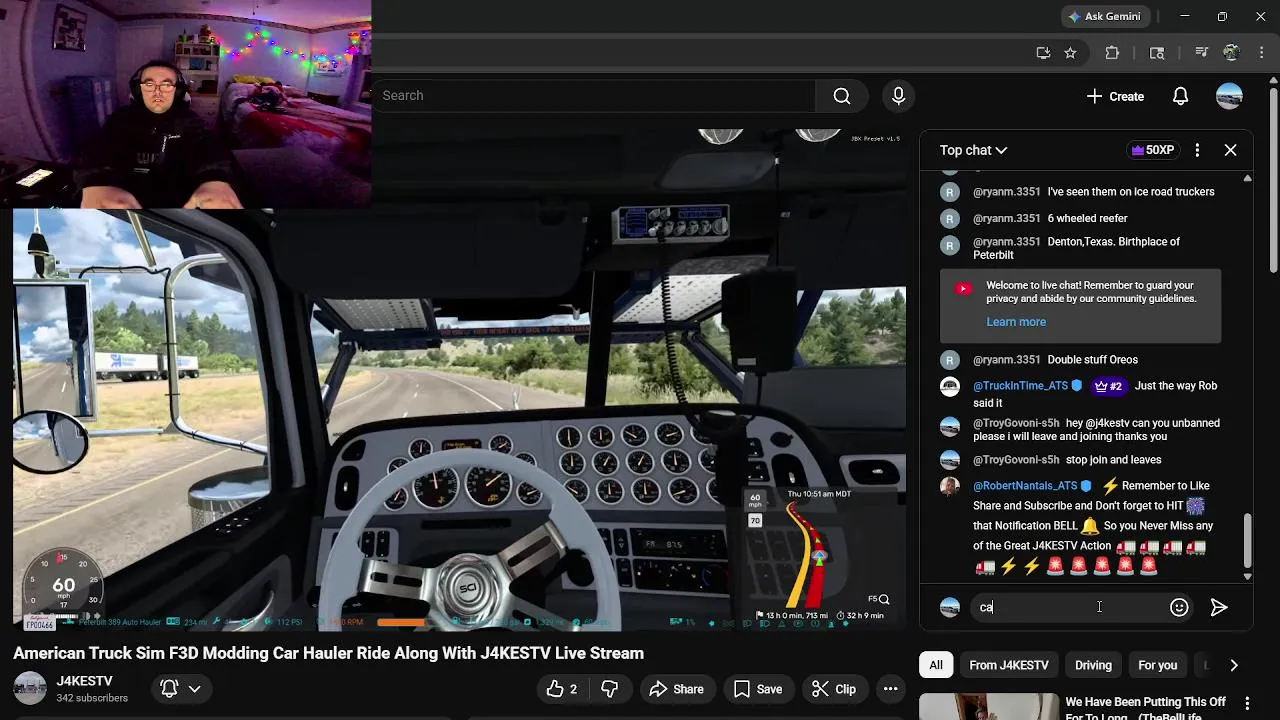Click the @RobertNantais_ATS username in chat

point(1025,486)
